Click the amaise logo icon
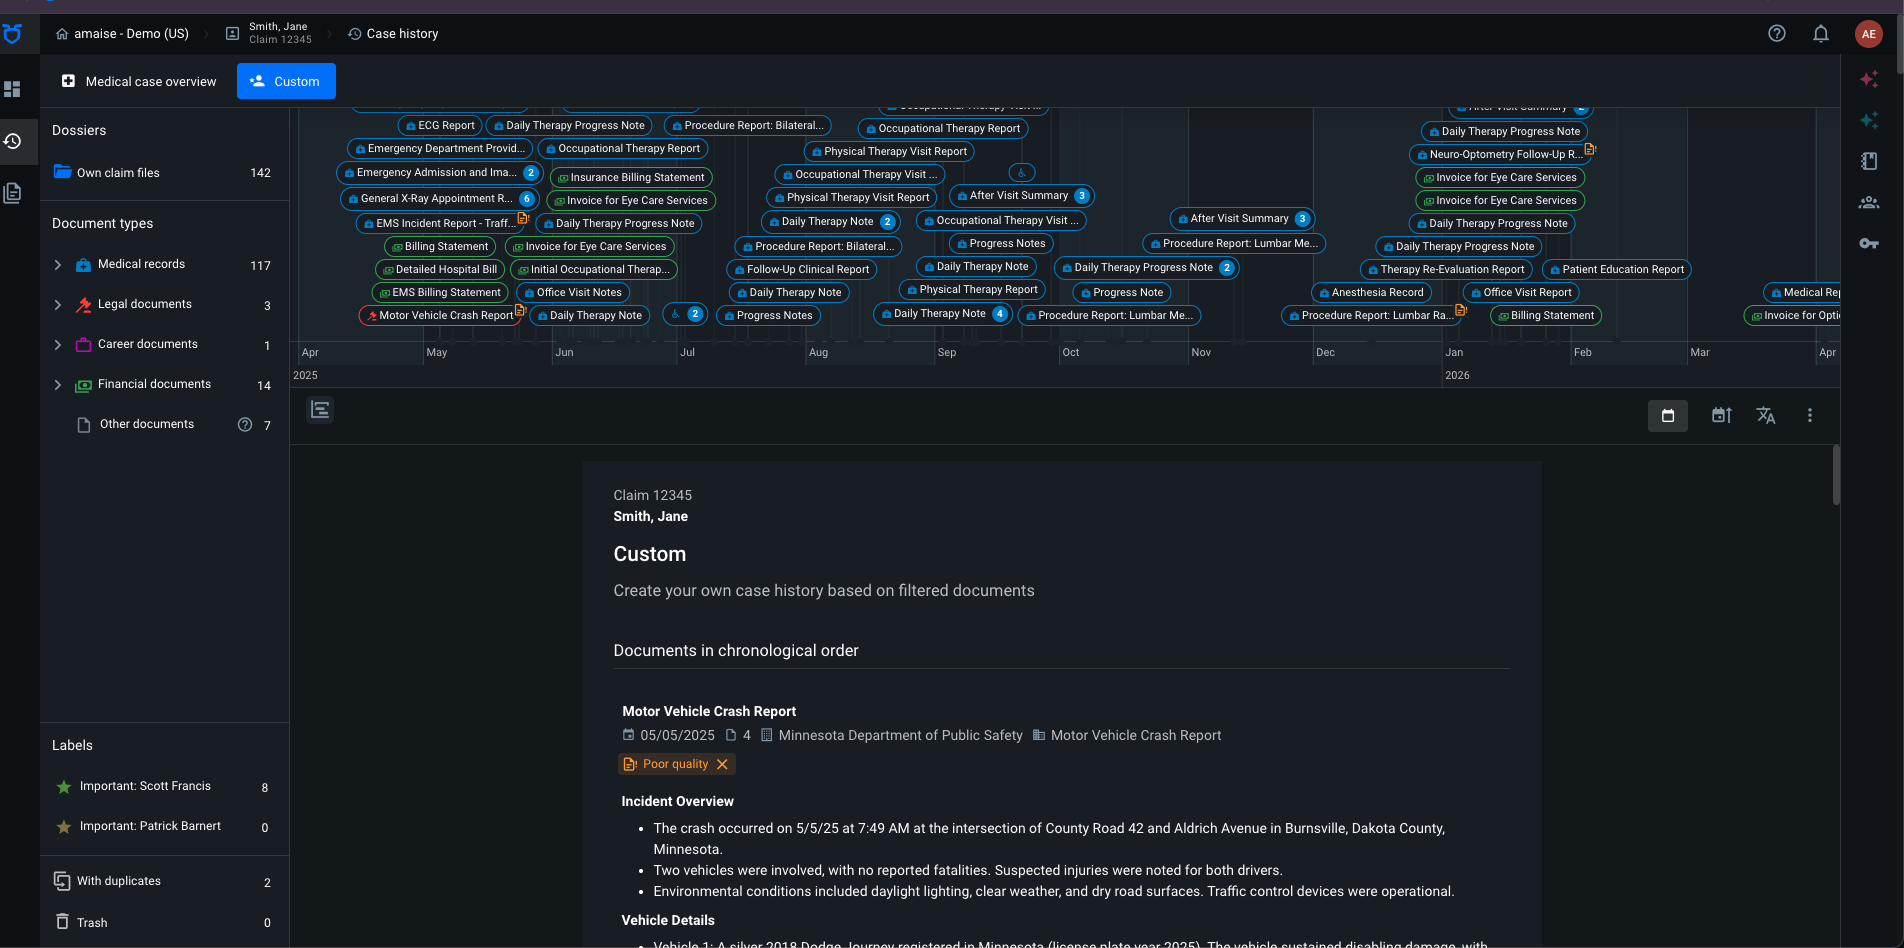The width and height of the screenshot is (1904, 948). click(12, 34)
